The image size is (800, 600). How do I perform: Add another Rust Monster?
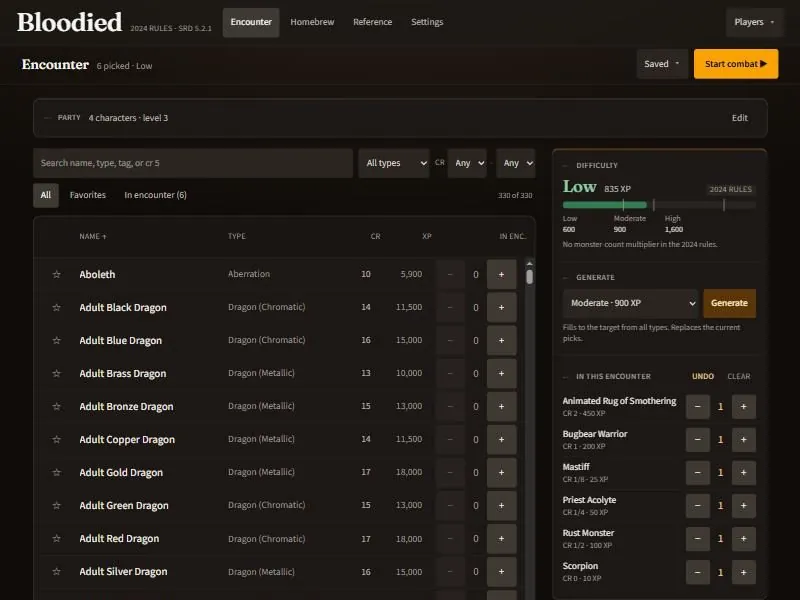(743, 539)
